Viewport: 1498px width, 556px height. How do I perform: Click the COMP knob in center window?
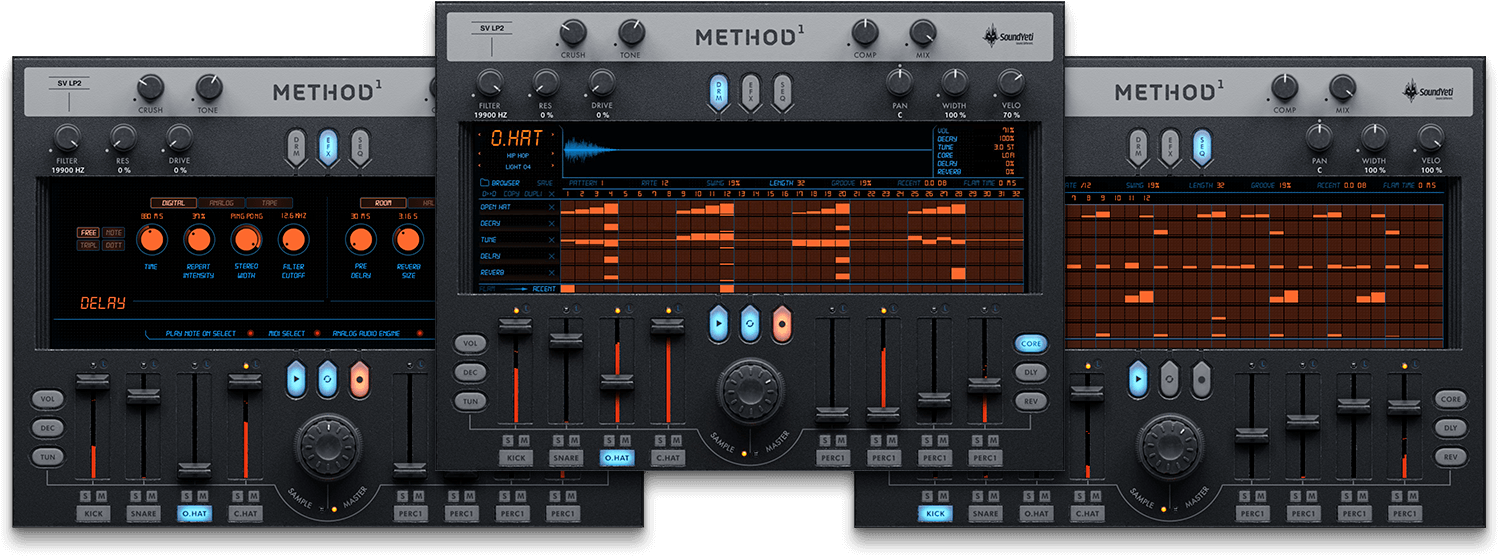pos(865,33)
